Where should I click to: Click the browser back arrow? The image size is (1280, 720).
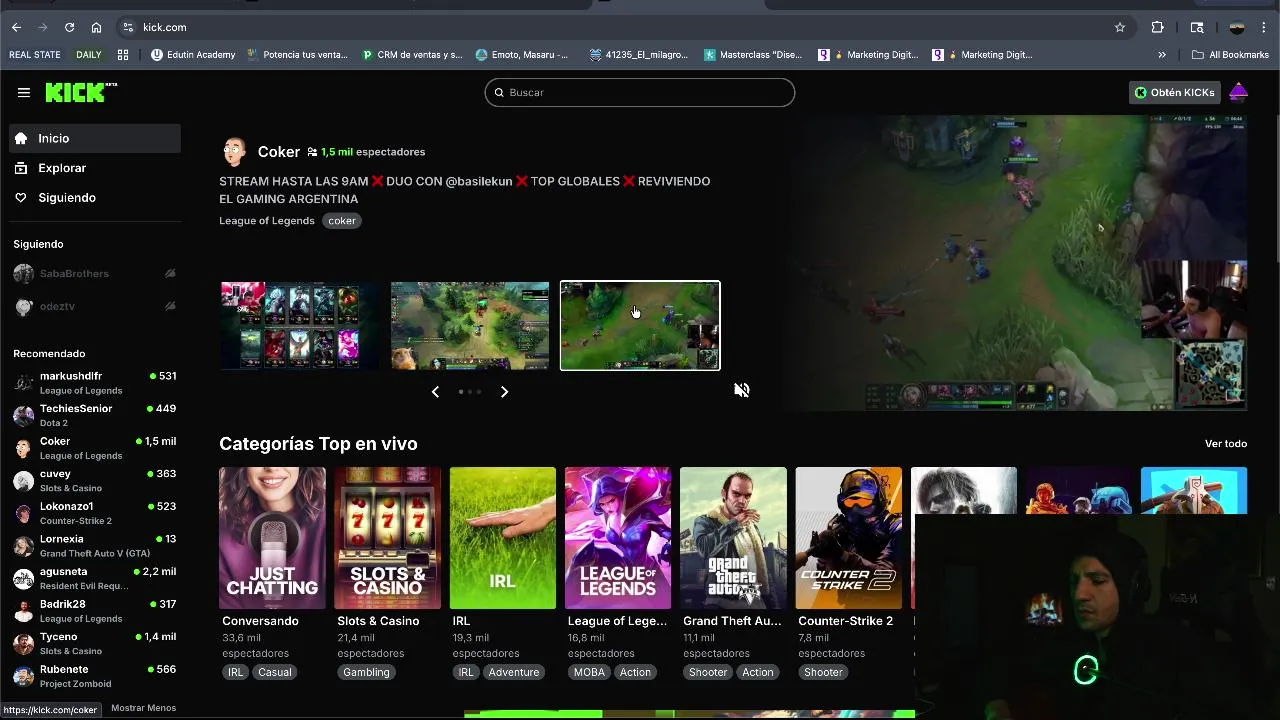(16, 27)
